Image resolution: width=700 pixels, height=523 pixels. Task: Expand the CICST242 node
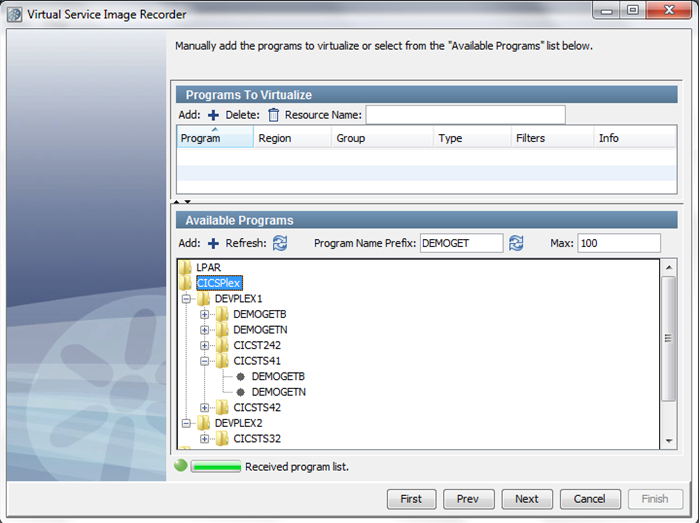204,345
